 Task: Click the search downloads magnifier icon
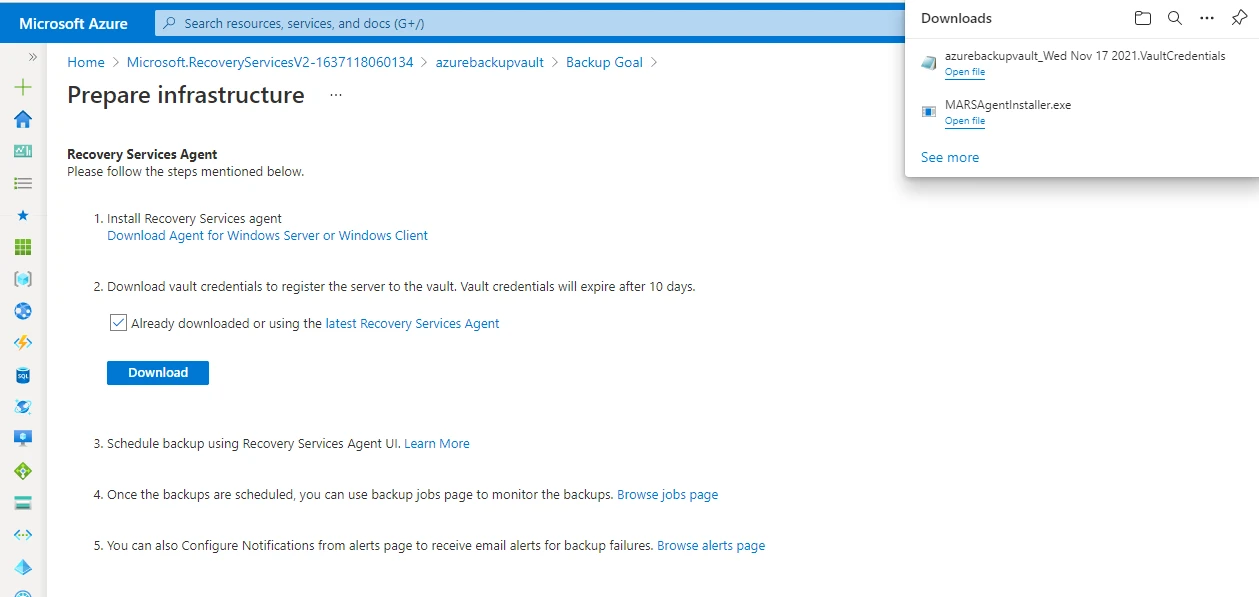point(1174,17)
